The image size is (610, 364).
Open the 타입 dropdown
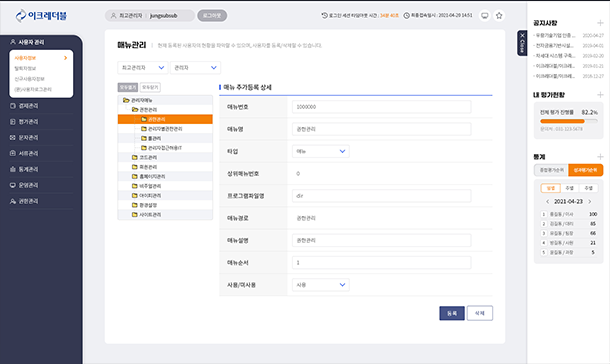[x=321, y=151]
